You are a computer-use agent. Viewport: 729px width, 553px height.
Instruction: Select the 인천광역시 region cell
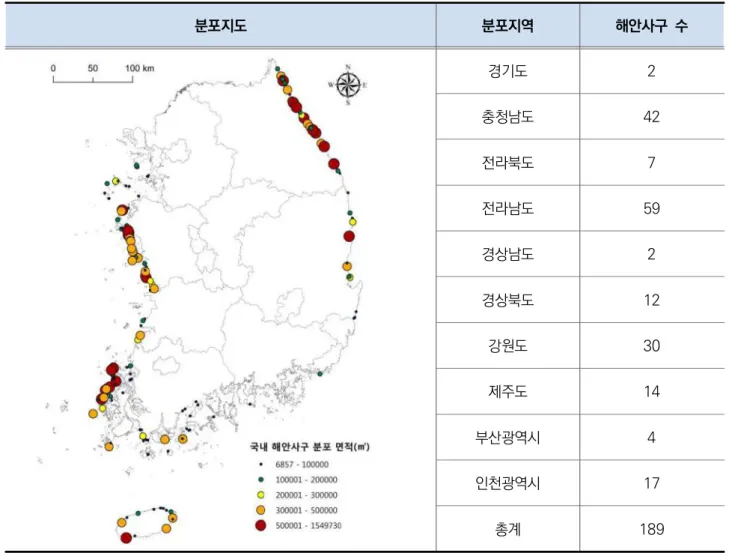(508, 483)
